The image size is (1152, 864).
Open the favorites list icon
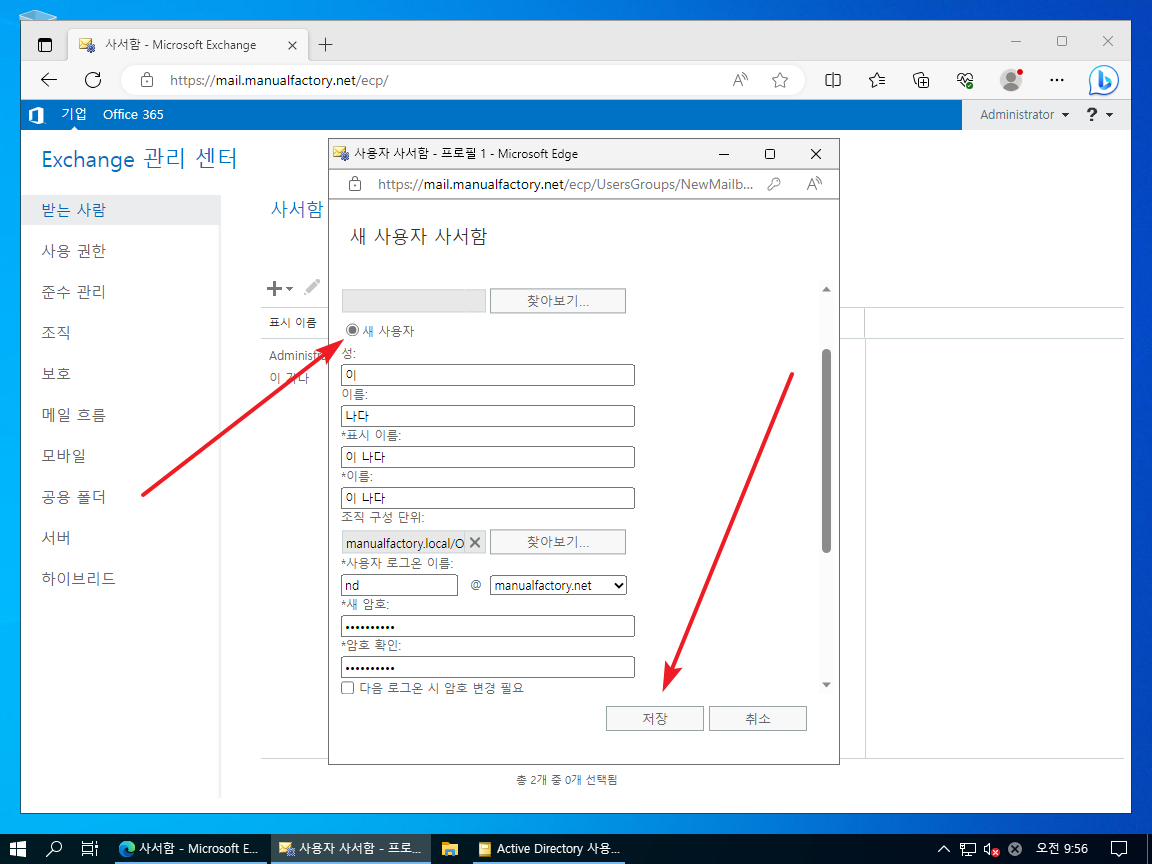pos(876,80)
